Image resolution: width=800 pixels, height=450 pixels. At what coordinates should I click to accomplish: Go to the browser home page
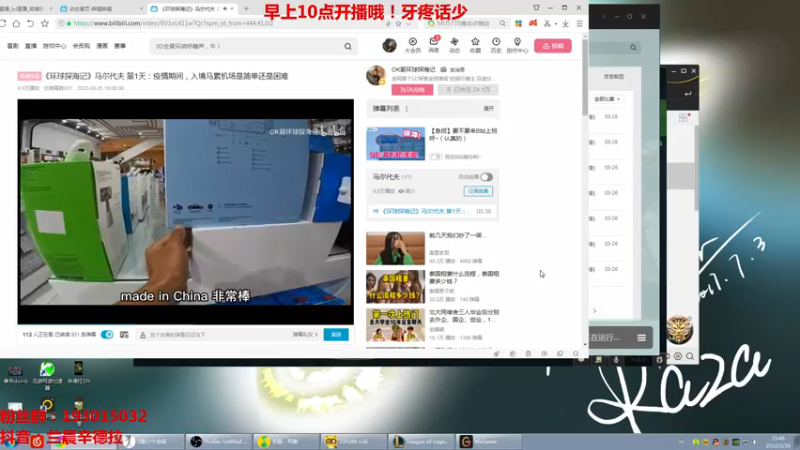(16, 23)
